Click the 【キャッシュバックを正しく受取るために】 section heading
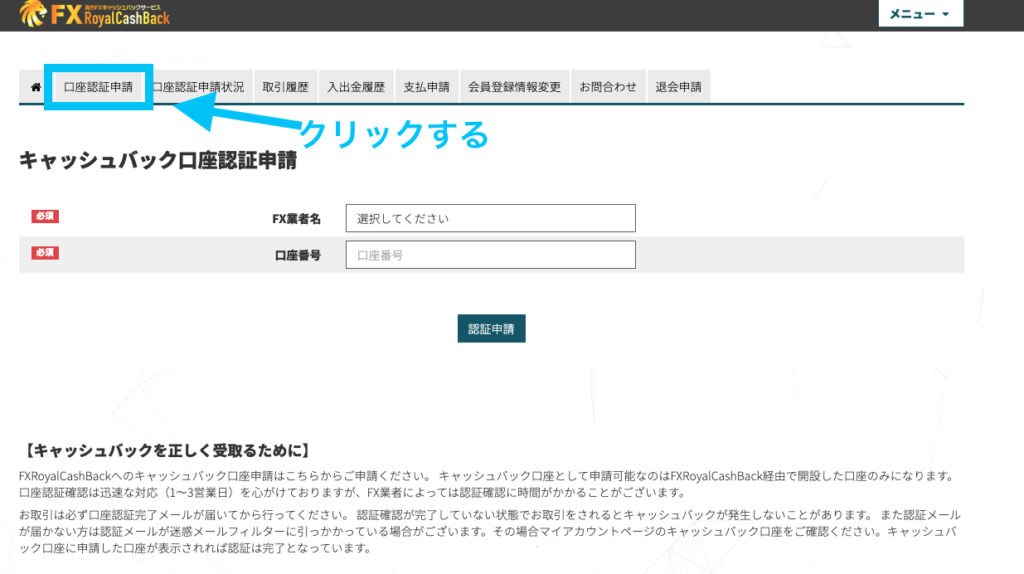 click(164, 451)
